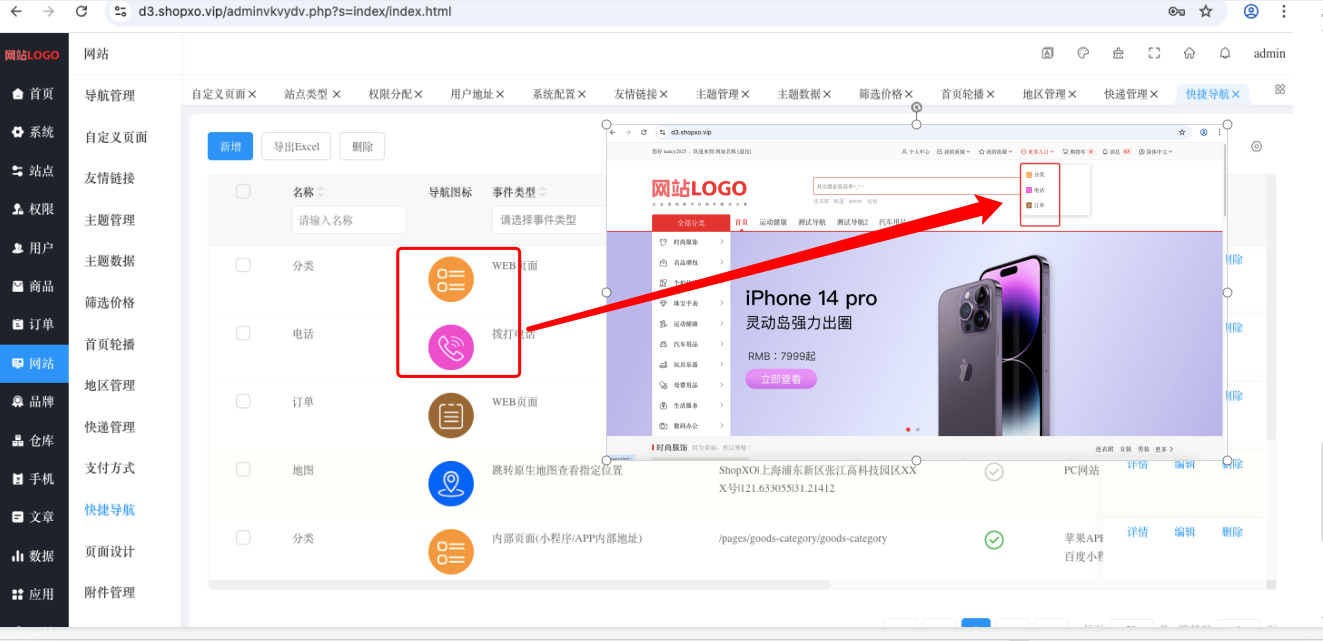Viewport: 1323px width, 641px height.
Task: Click the clear cache broom icon
Action: pyautogui.click(x=1118, y=53)
